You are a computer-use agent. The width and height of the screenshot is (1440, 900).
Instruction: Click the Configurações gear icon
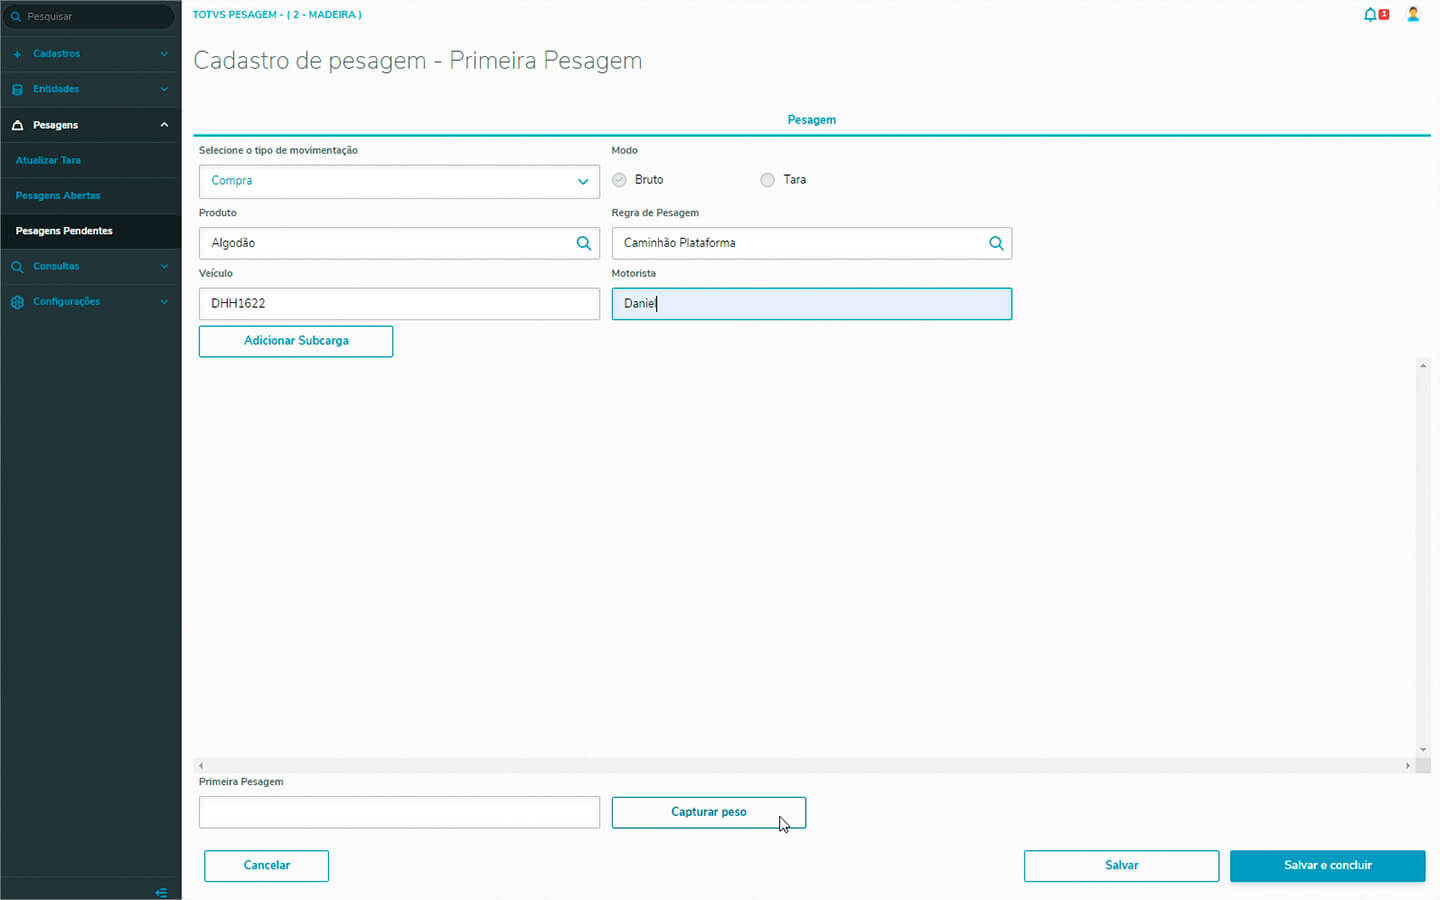pyautogui.click(x=17, y=302)
